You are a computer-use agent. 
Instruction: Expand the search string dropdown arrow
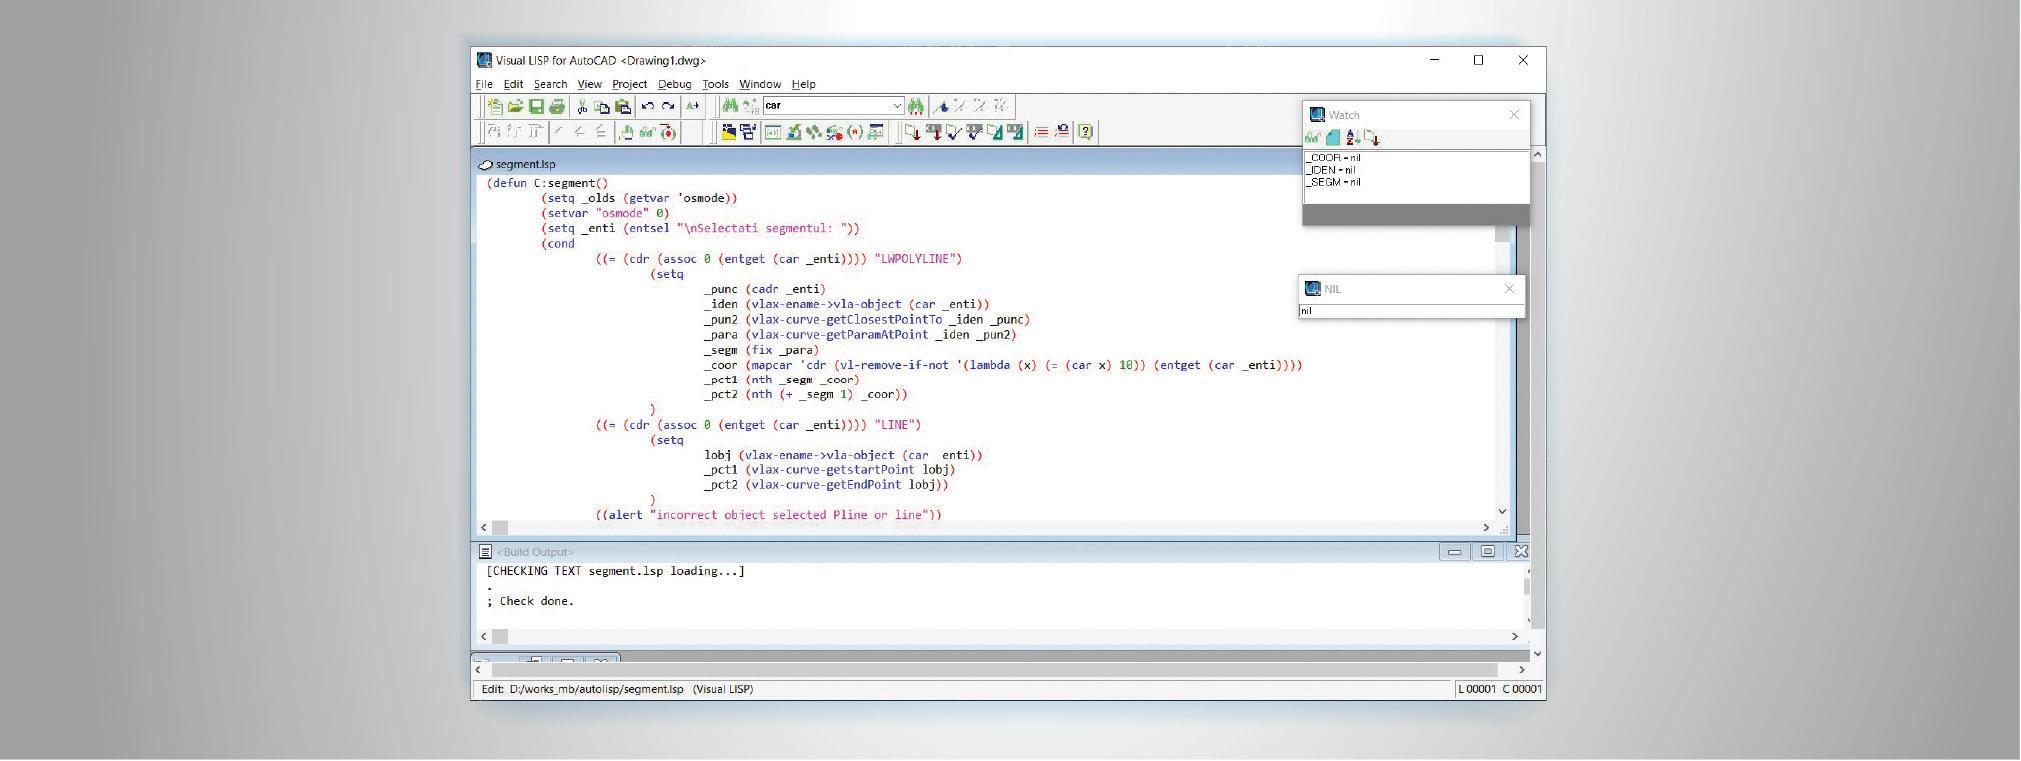pyautogui.click(x=897, y=106)
